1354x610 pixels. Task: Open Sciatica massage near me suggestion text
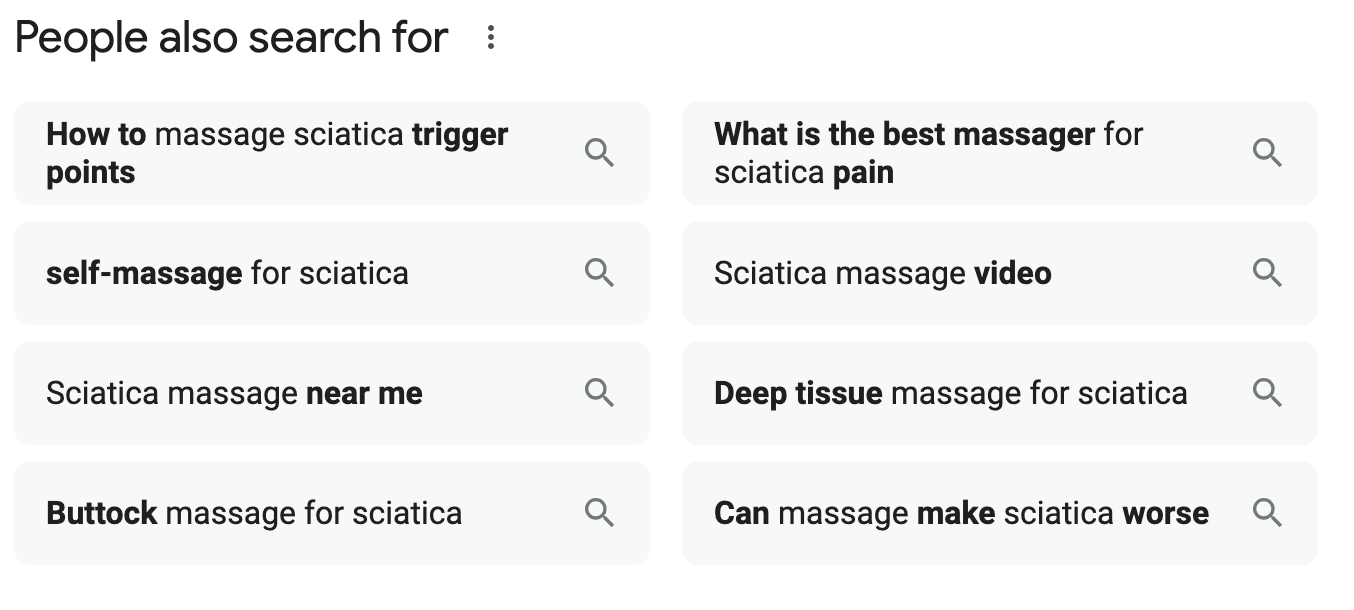click(x=234, y=393)
